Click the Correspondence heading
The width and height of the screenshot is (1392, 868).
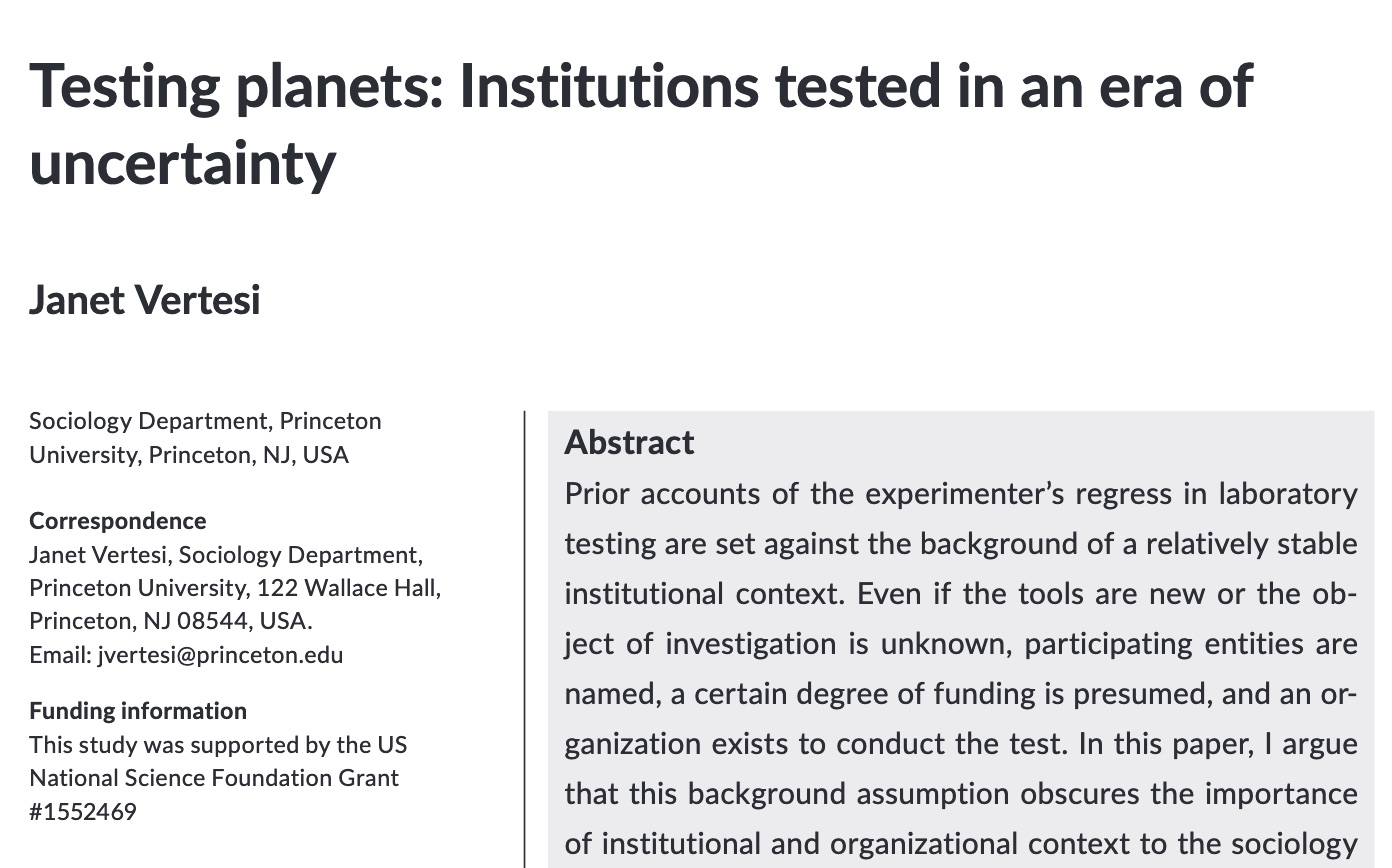coord(118,521)
